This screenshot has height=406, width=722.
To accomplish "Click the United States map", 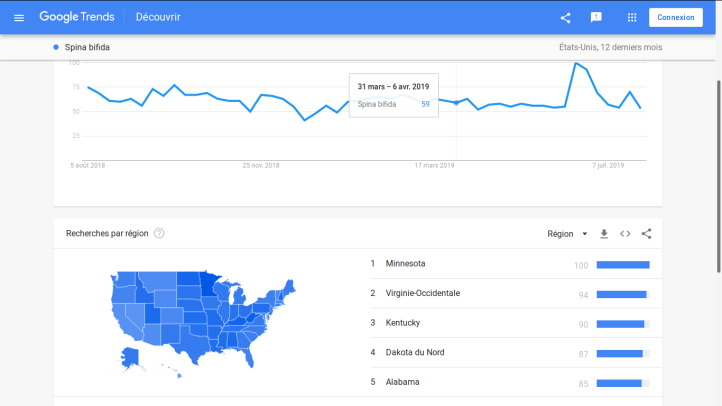I will click(205, 315).
